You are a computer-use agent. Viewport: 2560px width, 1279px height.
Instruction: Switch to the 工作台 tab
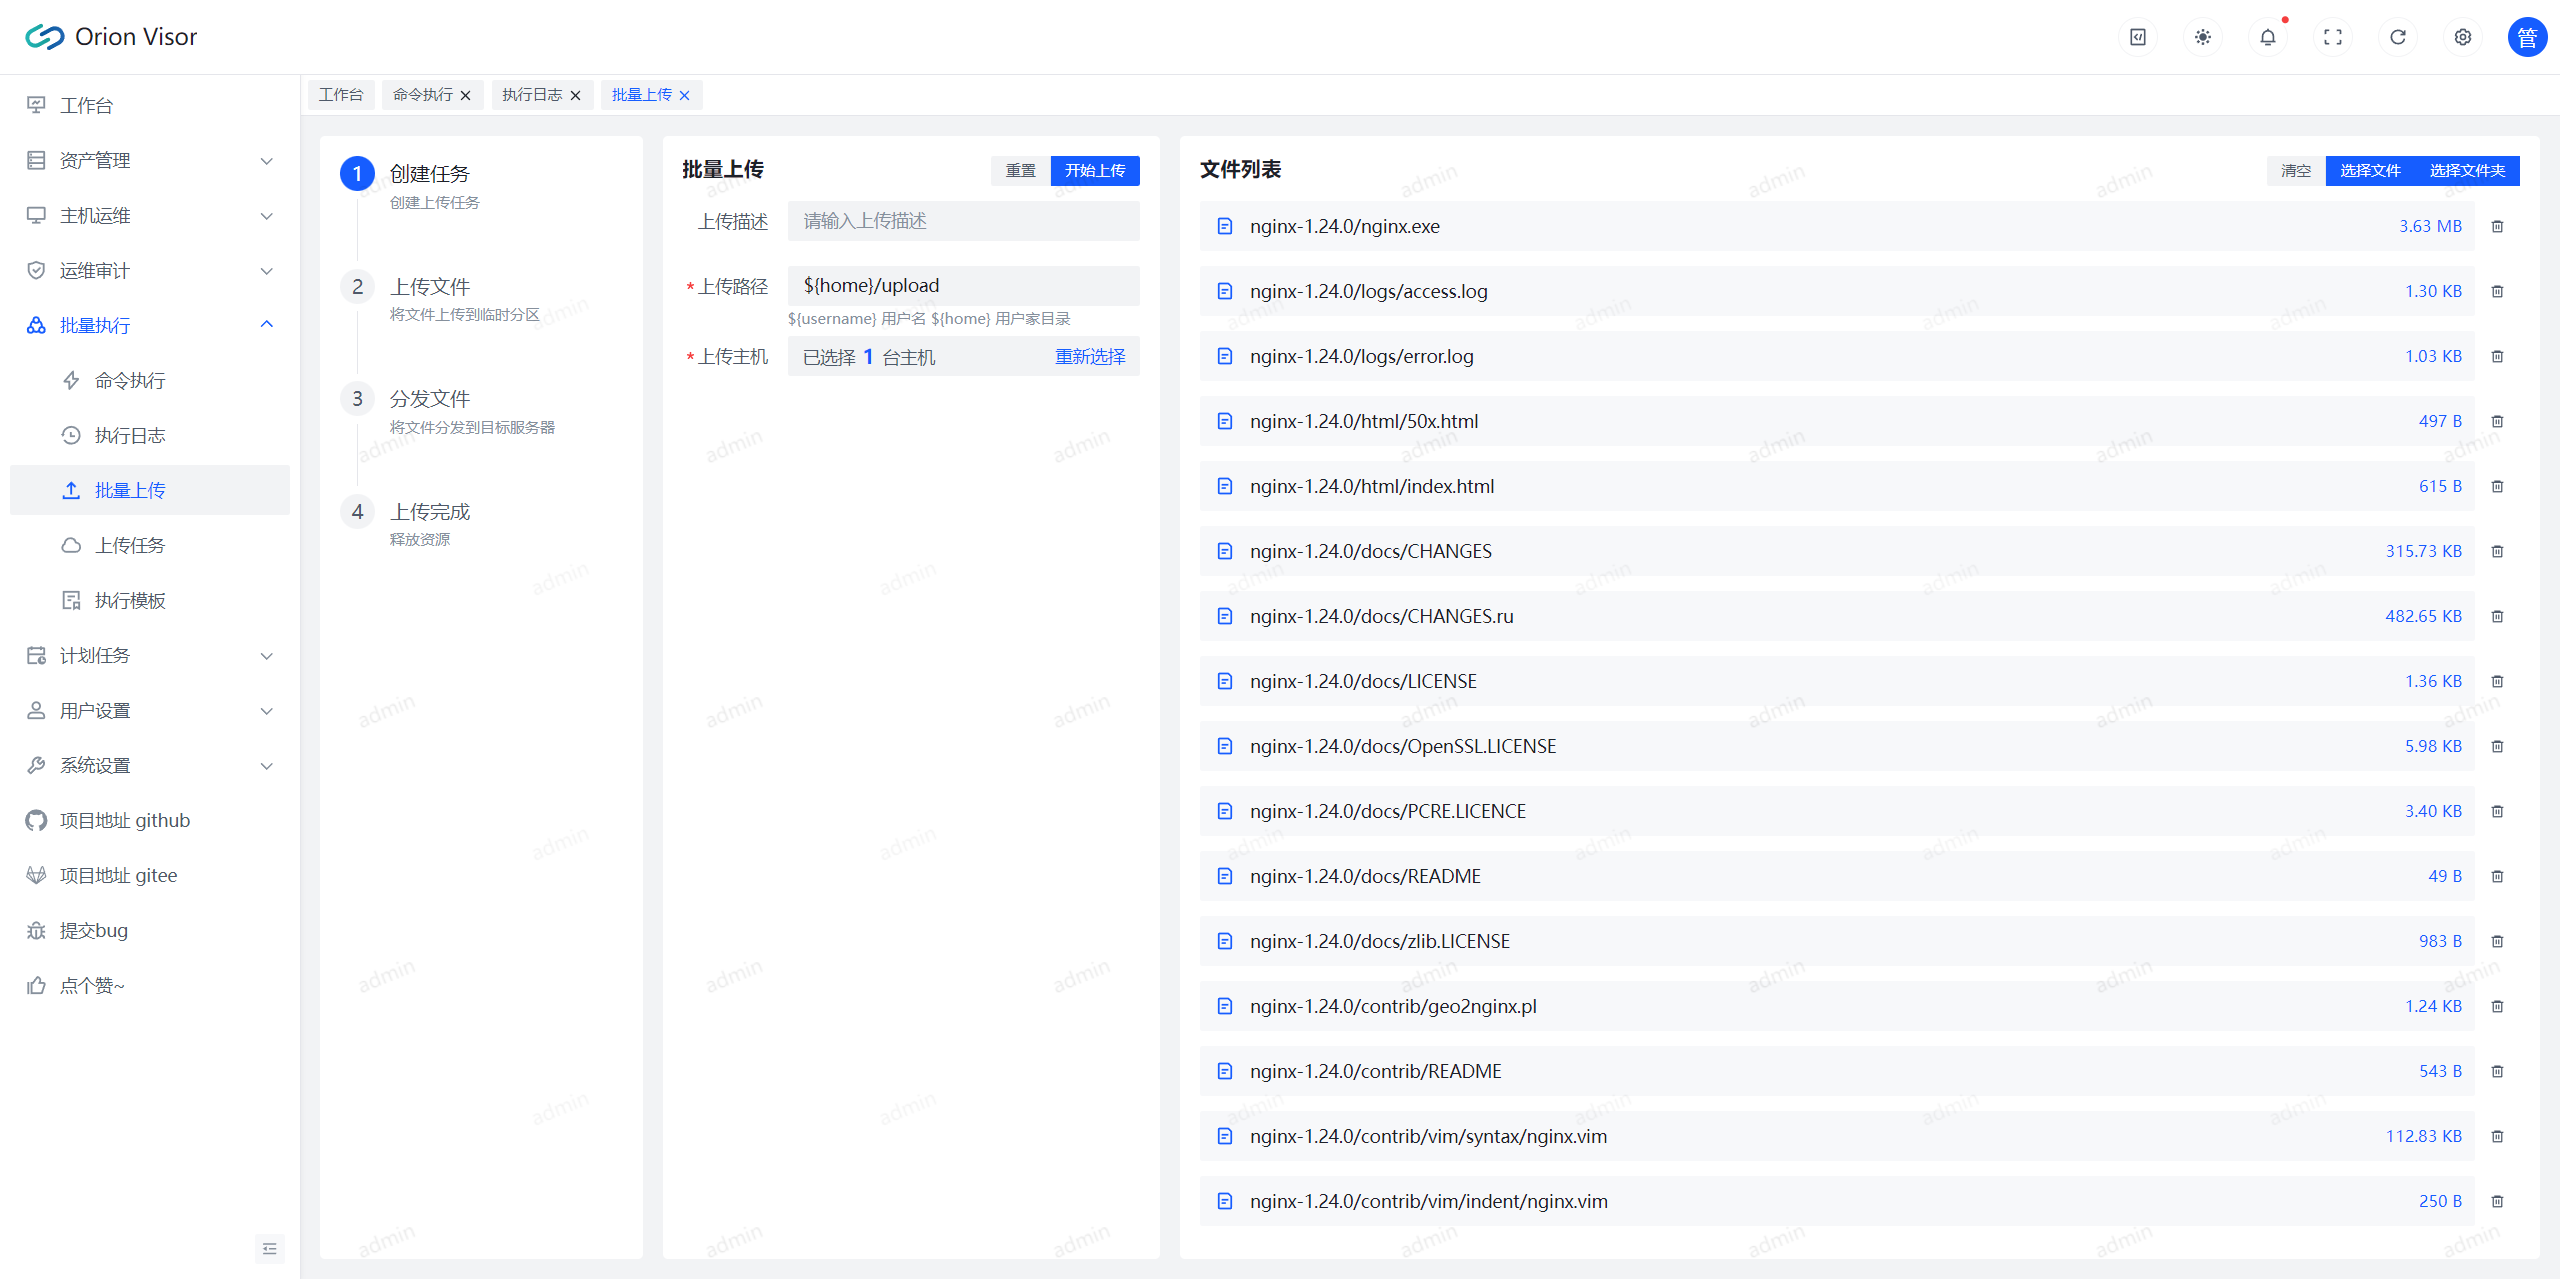(338, 93)
